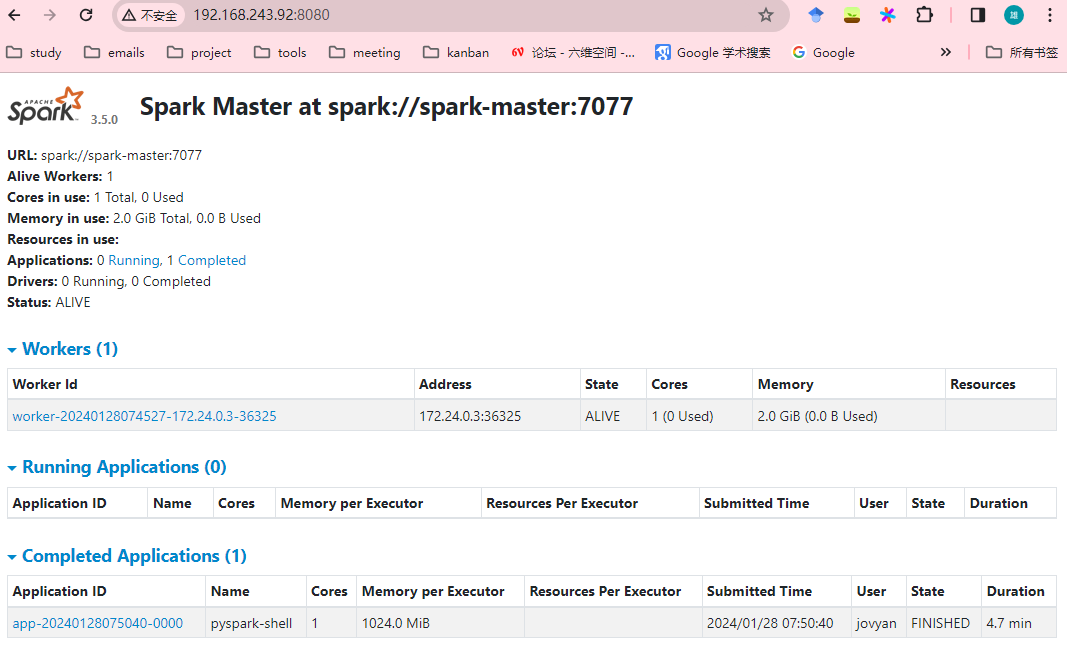Select the Alive Workers: 1 line

(60, 176)
